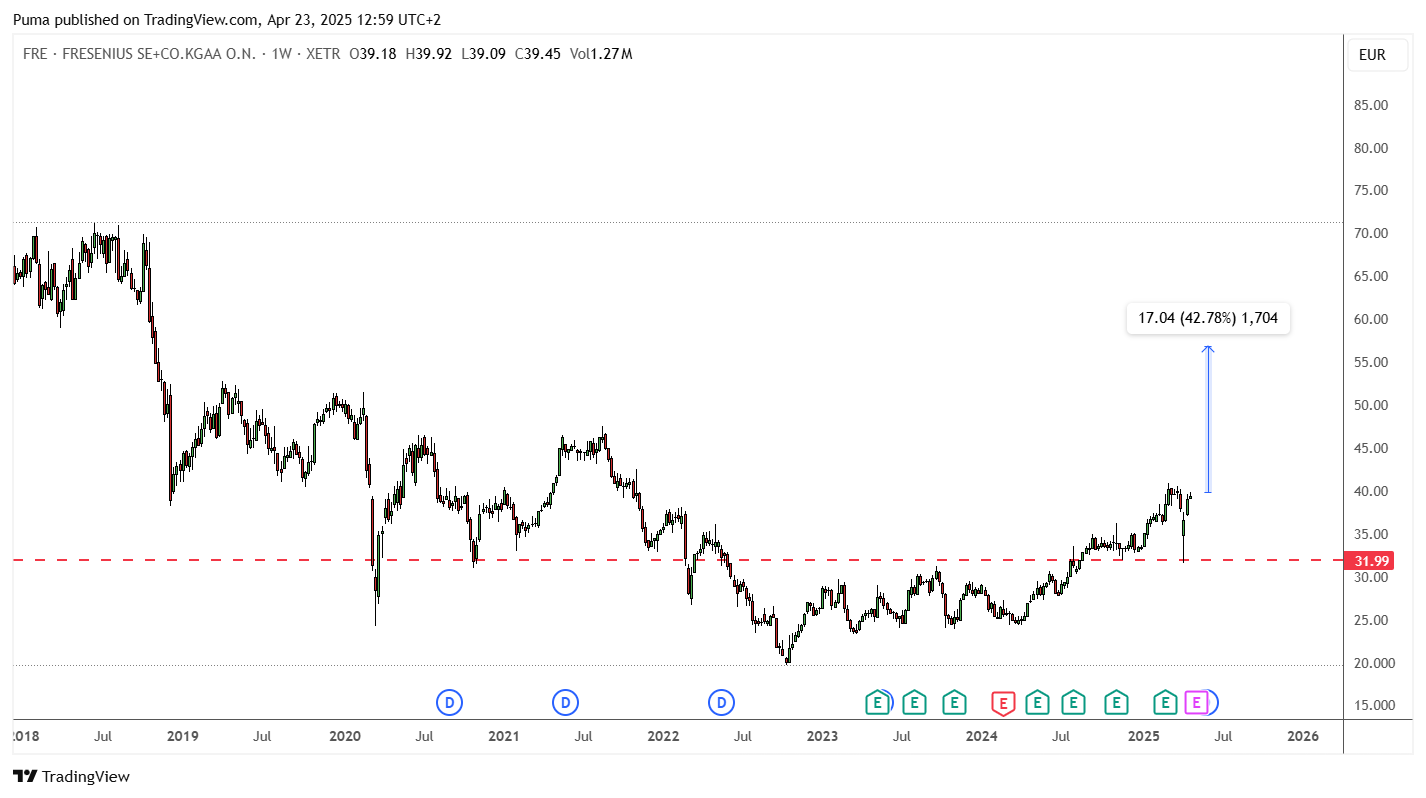
Task: Click the 20.00 price axis label
Action: (1372, 664)
